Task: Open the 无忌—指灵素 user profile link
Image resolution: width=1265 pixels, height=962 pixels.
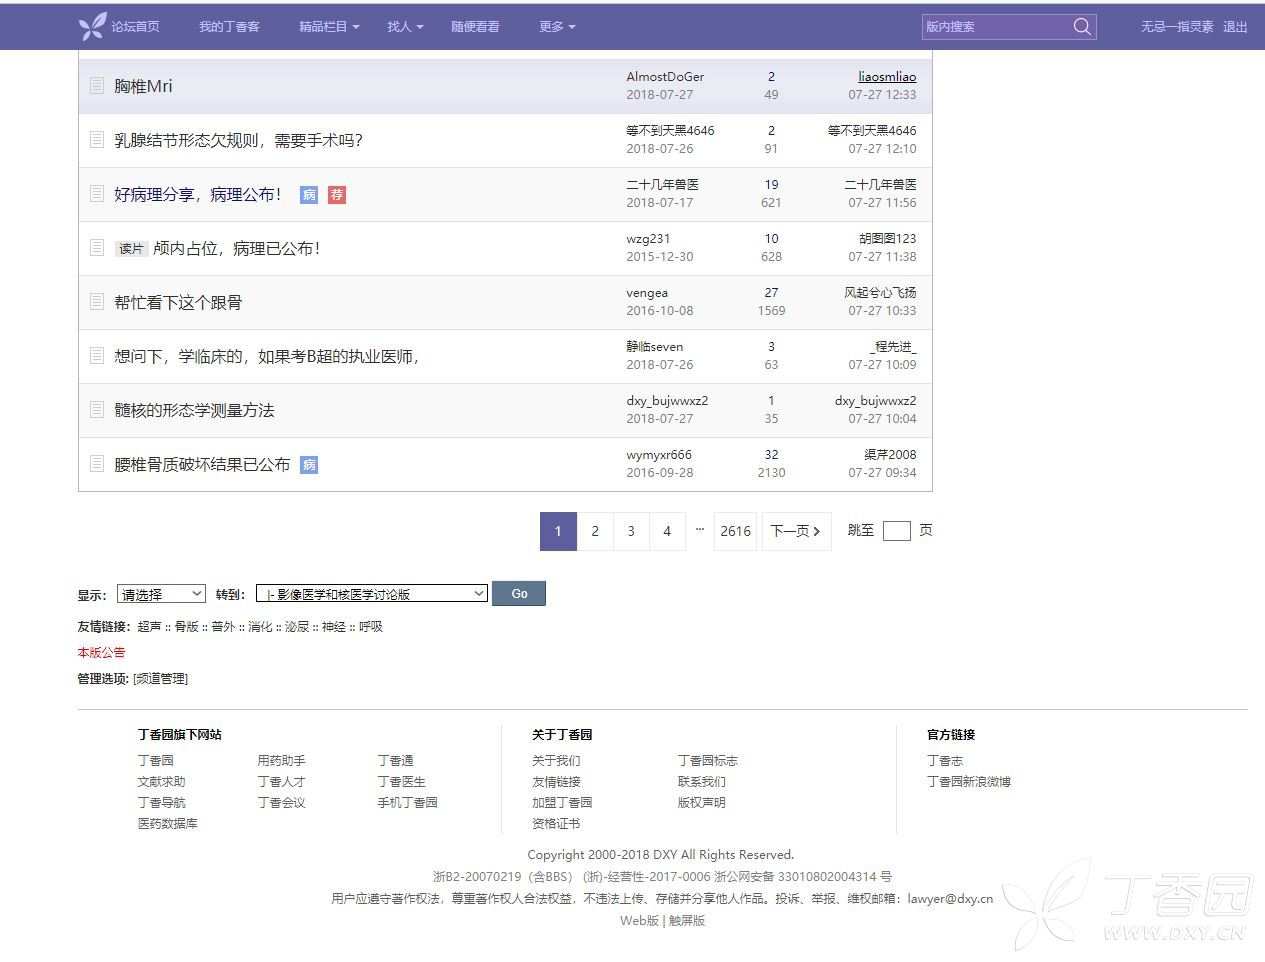Action: (1177, 27)
